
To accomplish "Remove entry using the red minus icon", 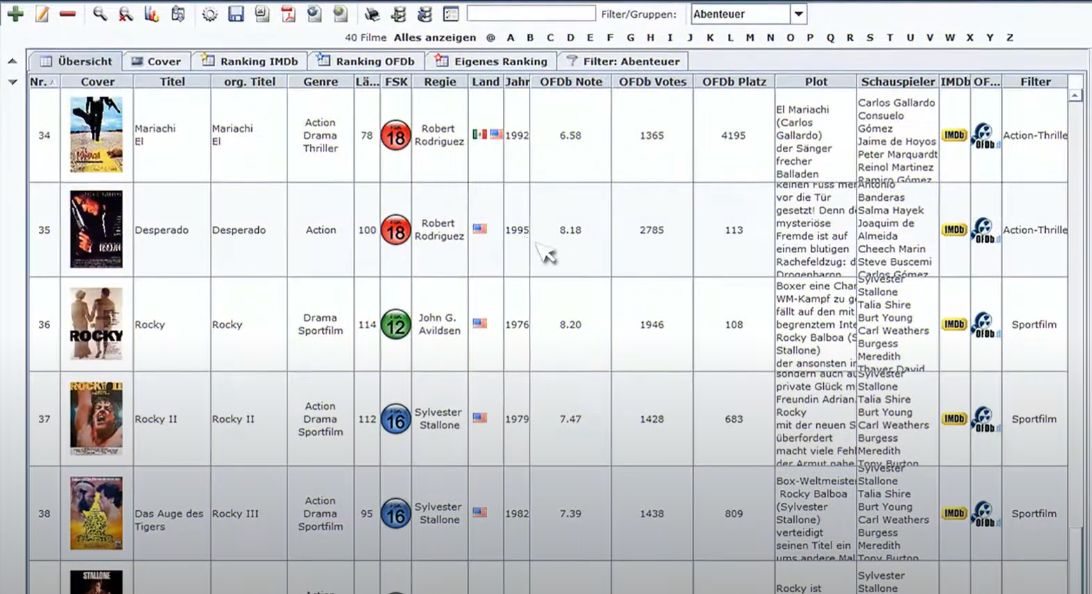I will [68, 13].
